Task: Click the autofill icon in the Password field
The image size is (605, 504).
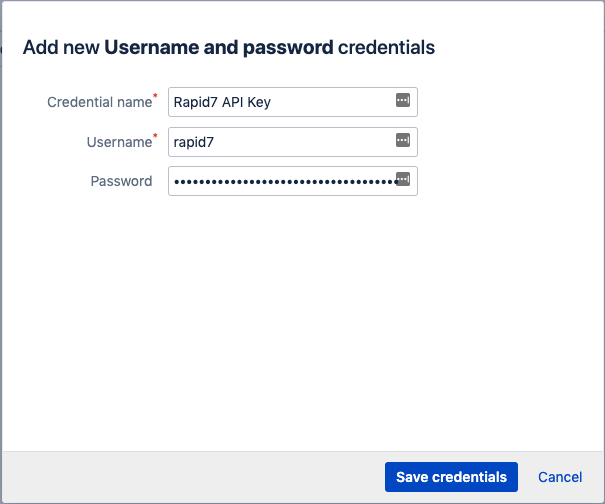Action: (403, 179)
